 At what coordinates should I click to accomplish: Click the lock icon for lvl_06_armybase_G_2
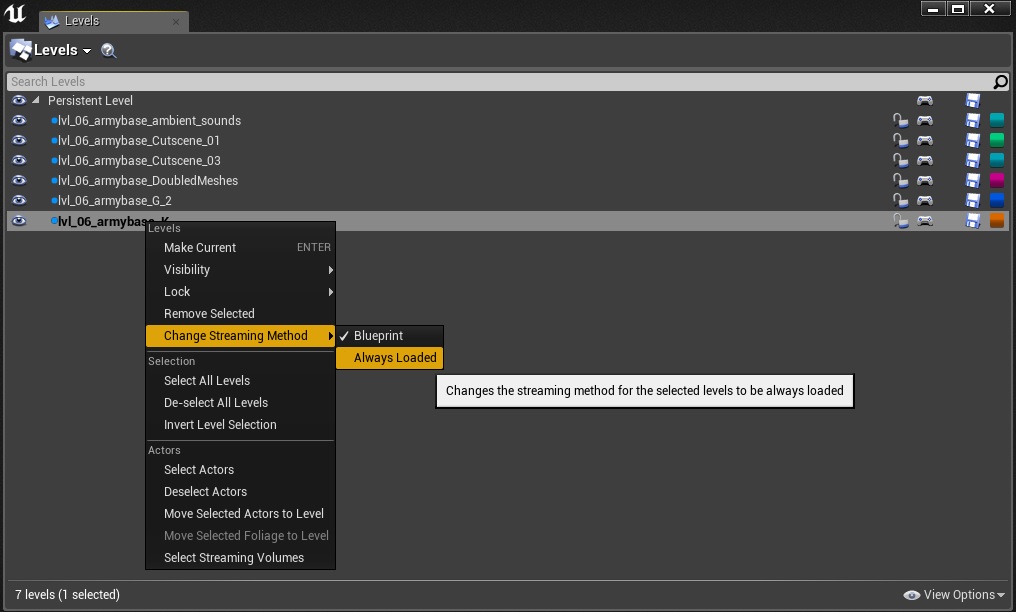click(x=900, y=201)
